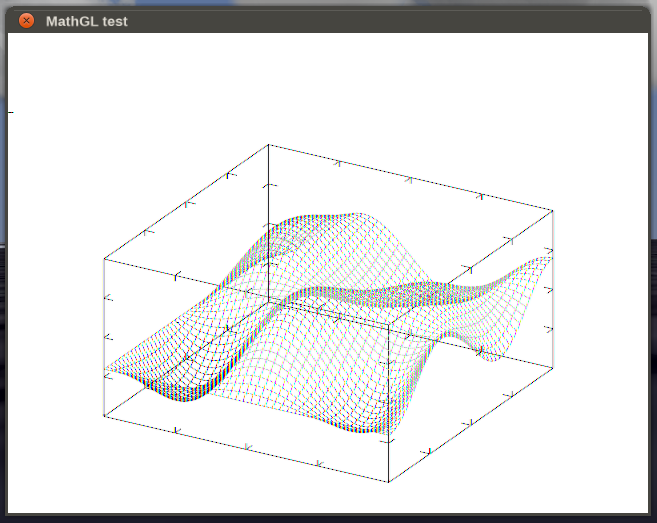657x523 pixels.
Task: Click the lower far-left corner of the bounding box
Action: (x=104, y=416)
